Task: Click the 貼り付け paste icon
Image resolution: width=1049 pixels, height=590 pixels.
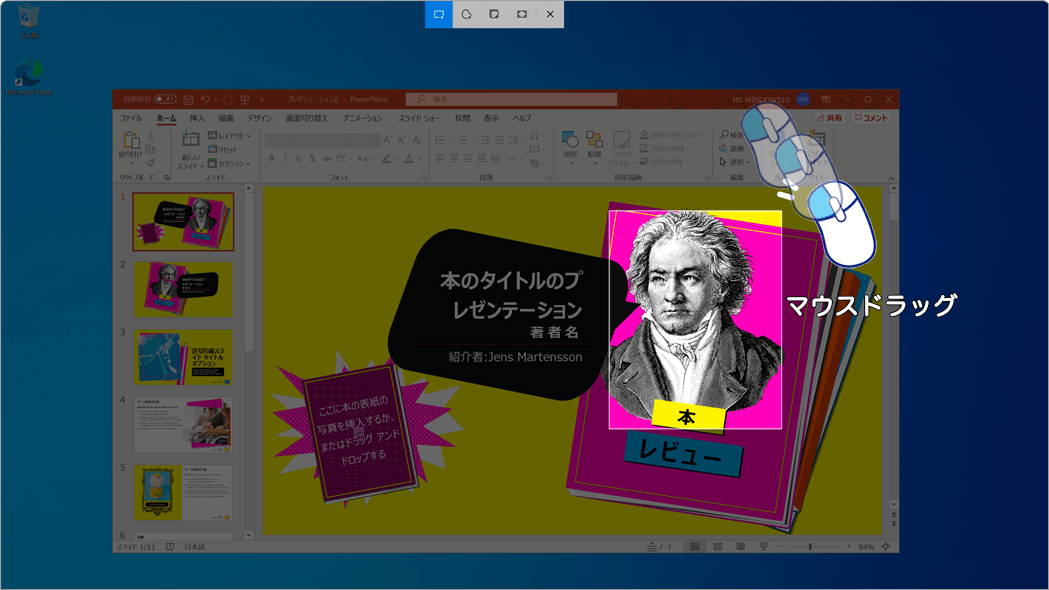Action: tap(131, 140)
